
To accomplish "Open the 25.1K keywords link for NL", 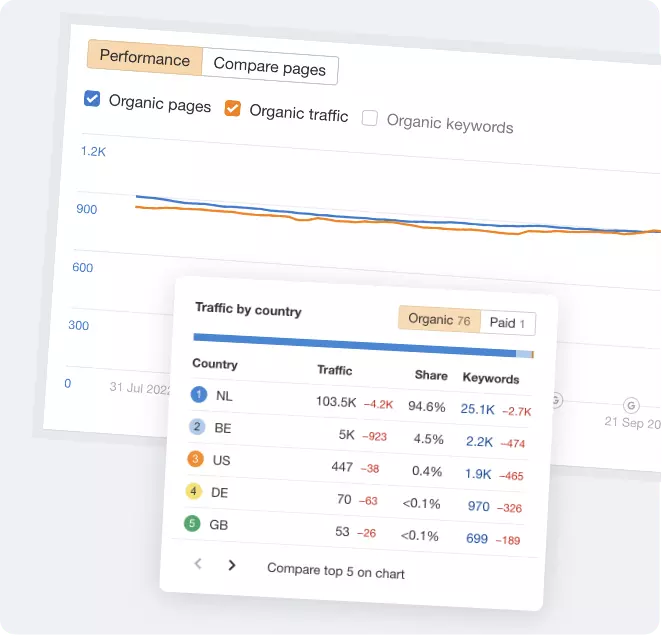I will pyautogui.click(x=478, y=409).
